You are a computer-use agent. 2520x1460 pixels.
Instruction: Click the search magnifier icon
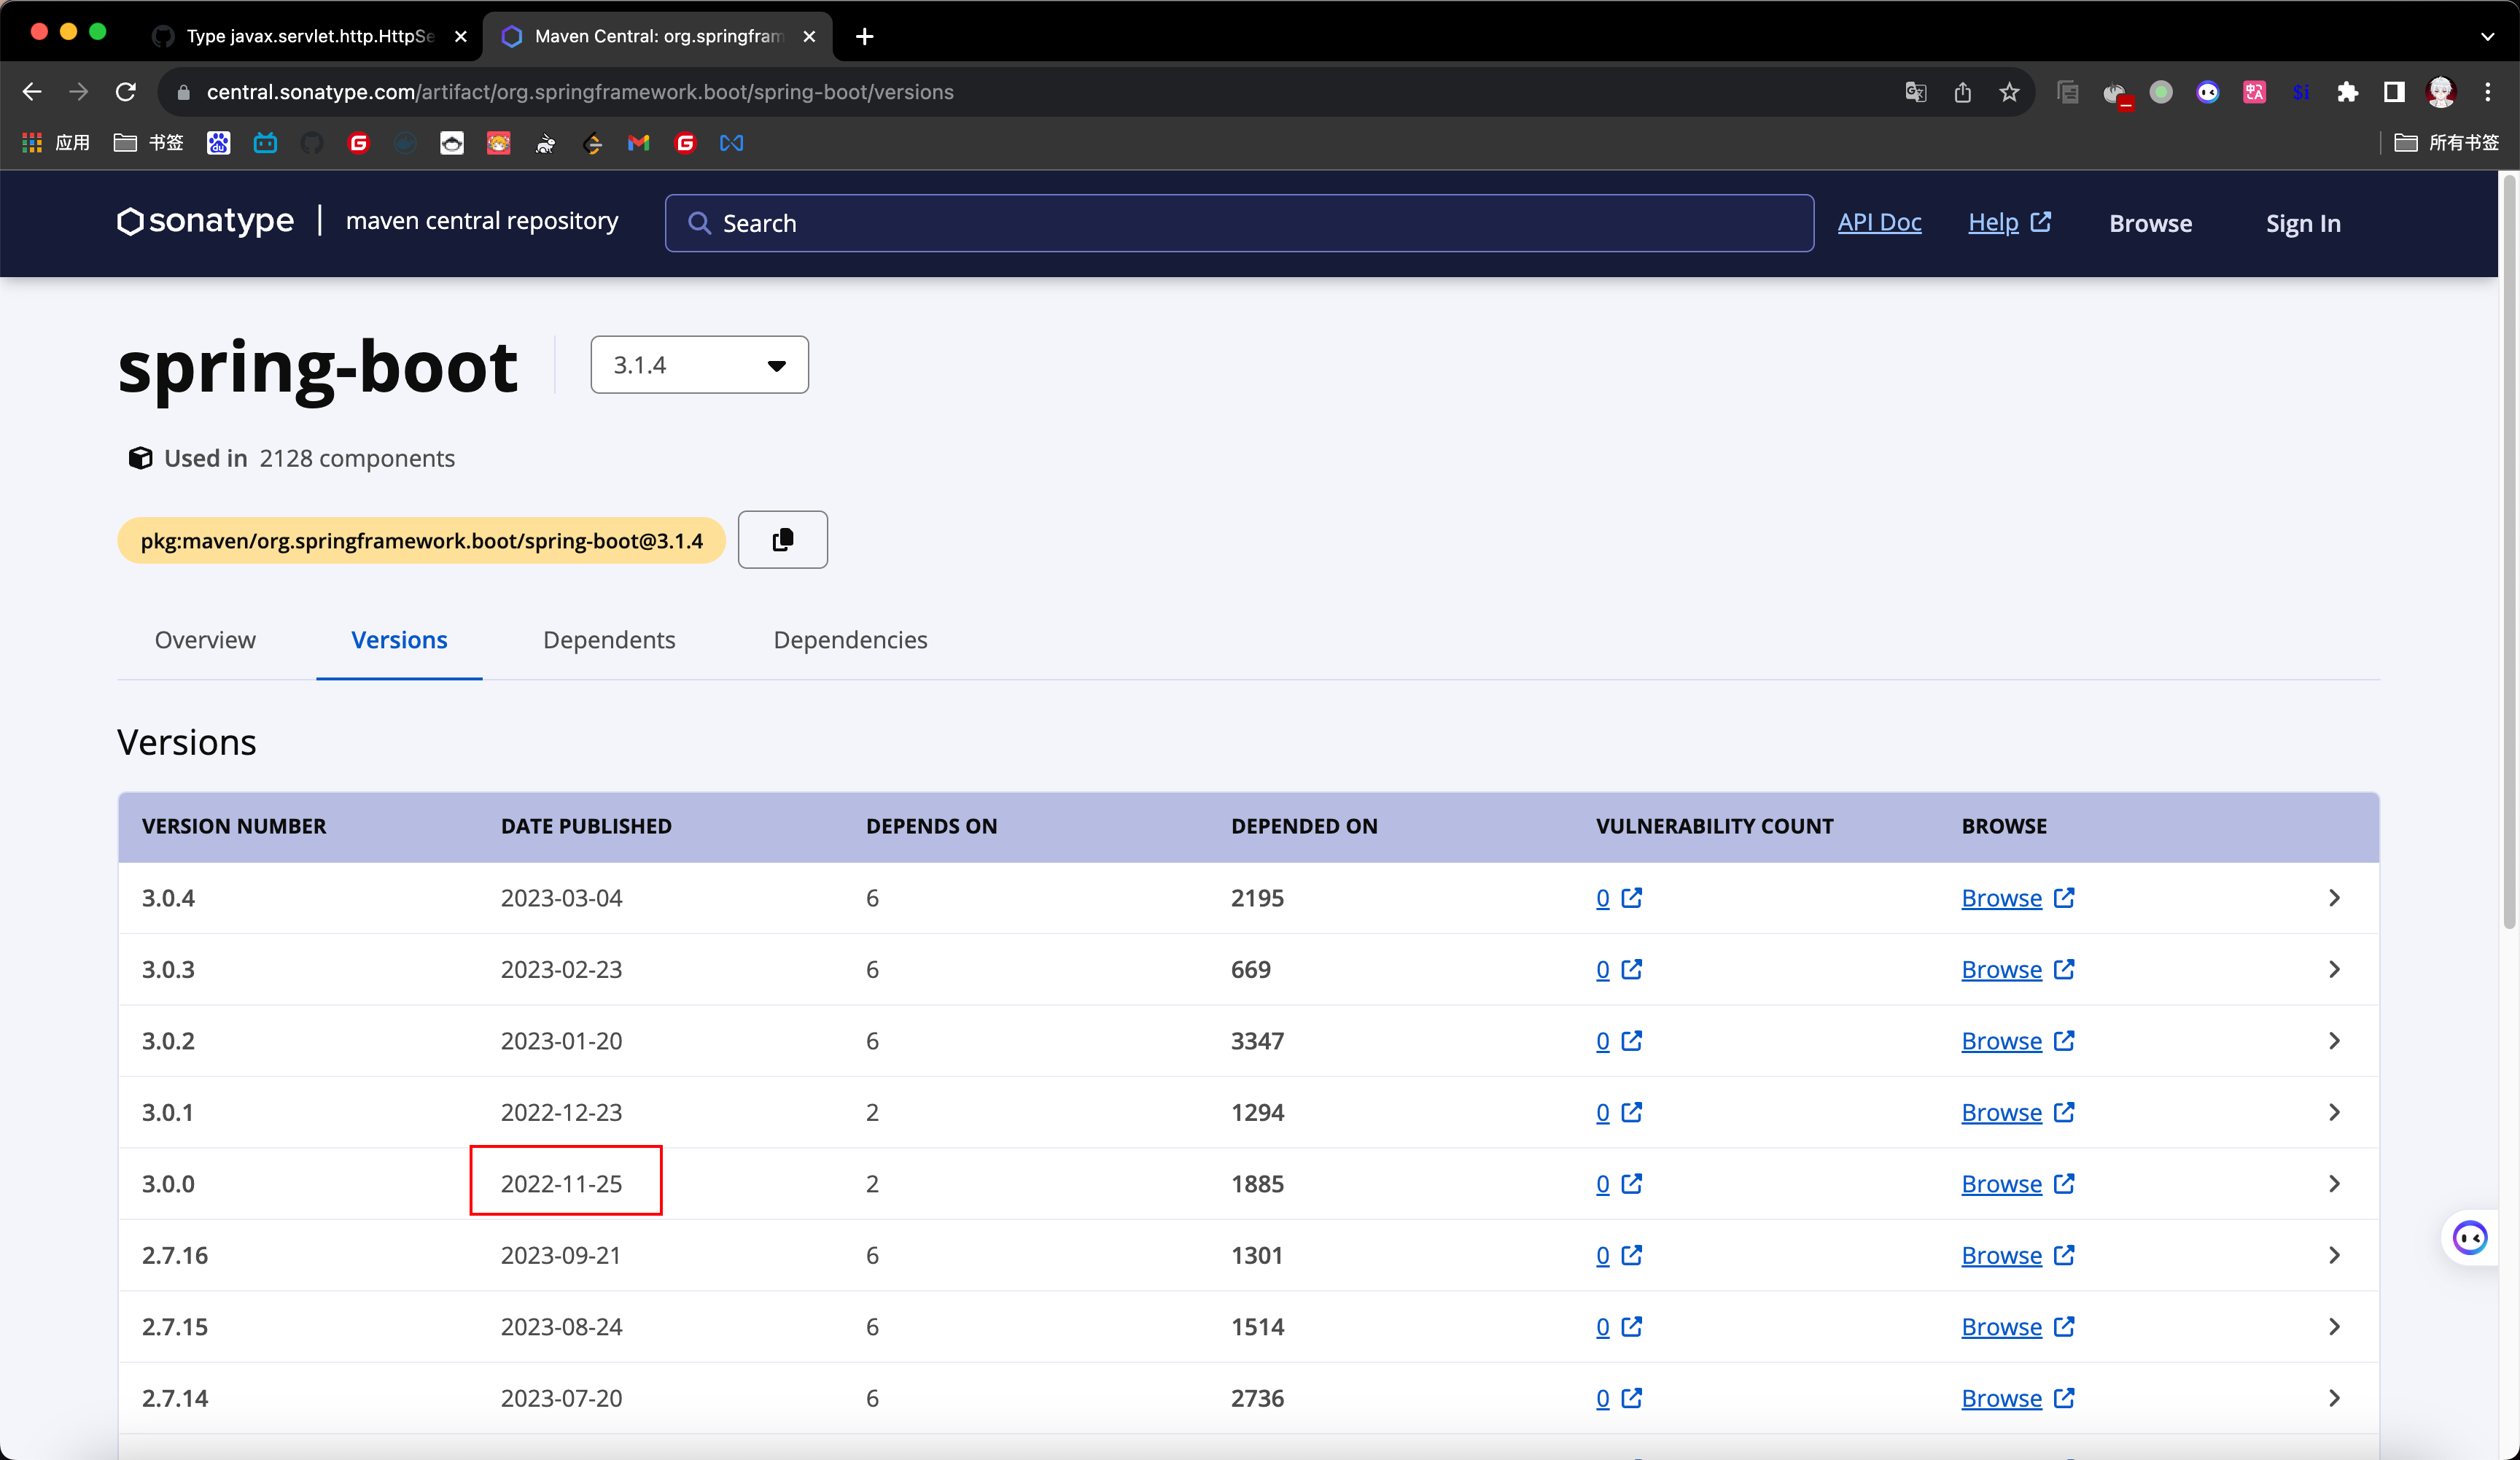(702, 222)
